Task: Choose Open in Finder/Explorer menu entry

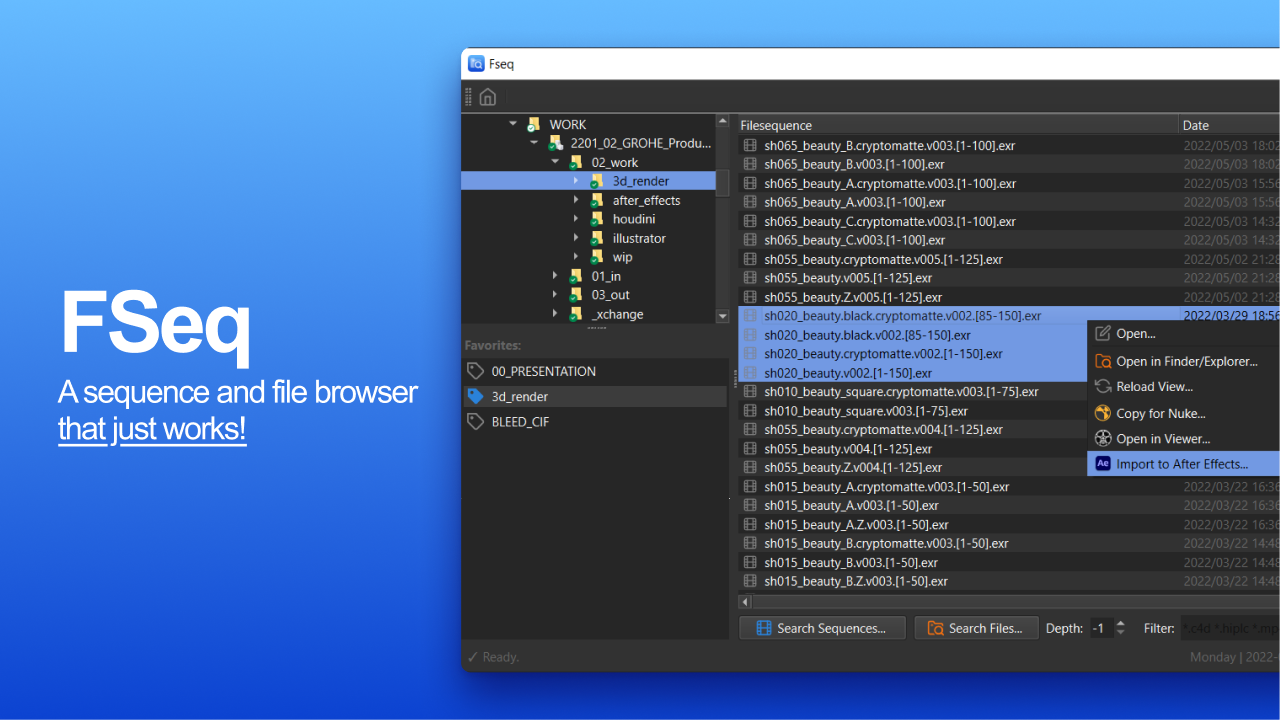Action: tap(1186, 361)
